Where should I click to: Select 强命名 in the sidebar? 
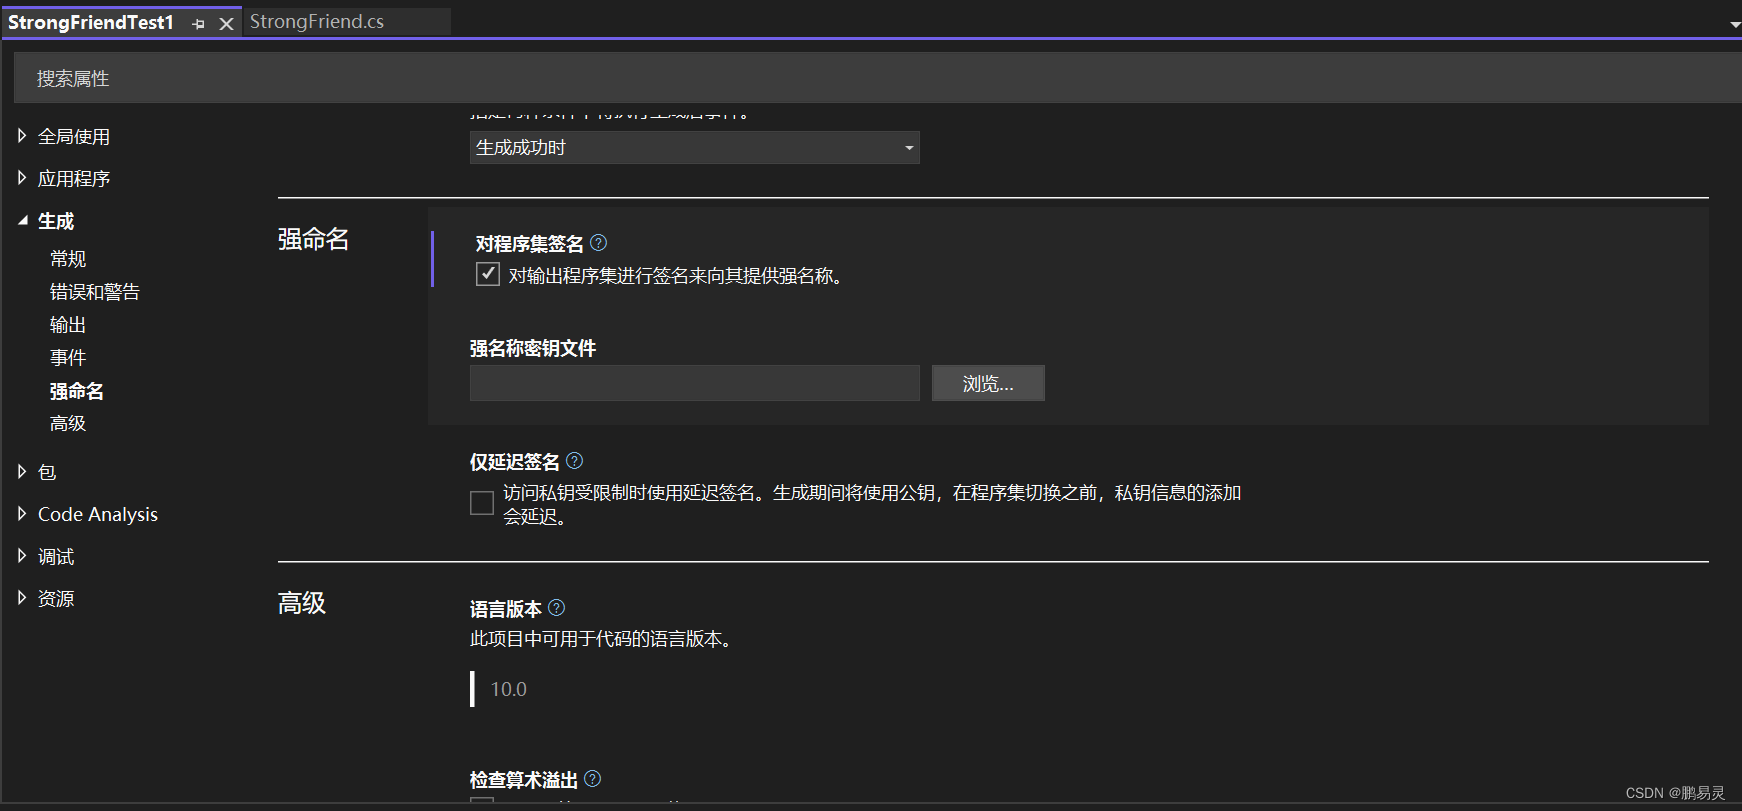[77, 391]
